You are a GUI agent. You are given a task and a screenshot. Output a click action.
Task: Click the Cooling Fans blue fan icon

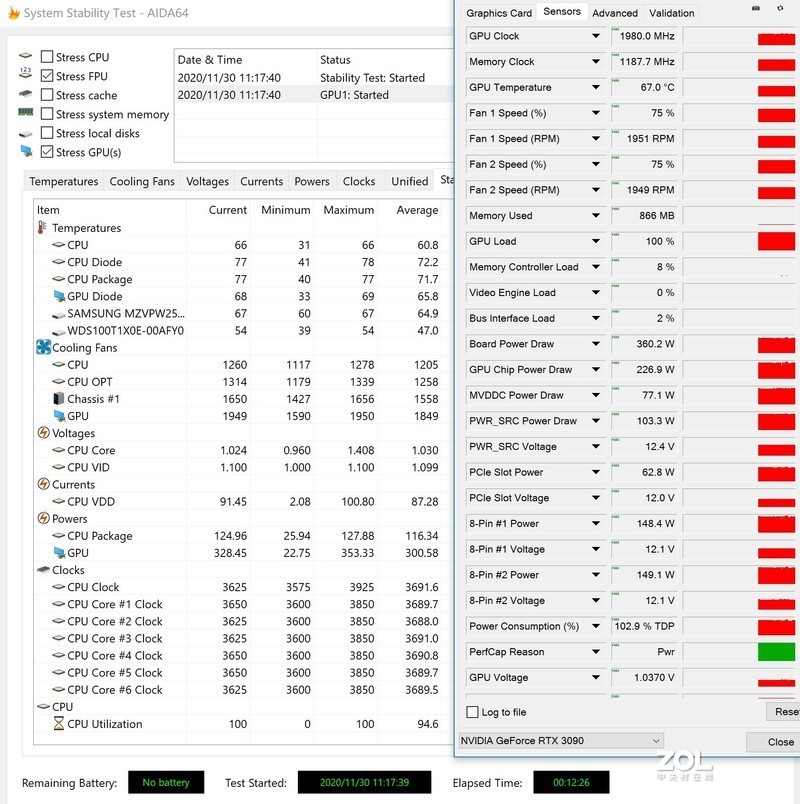pyautogui.click(x=44, y=347)
